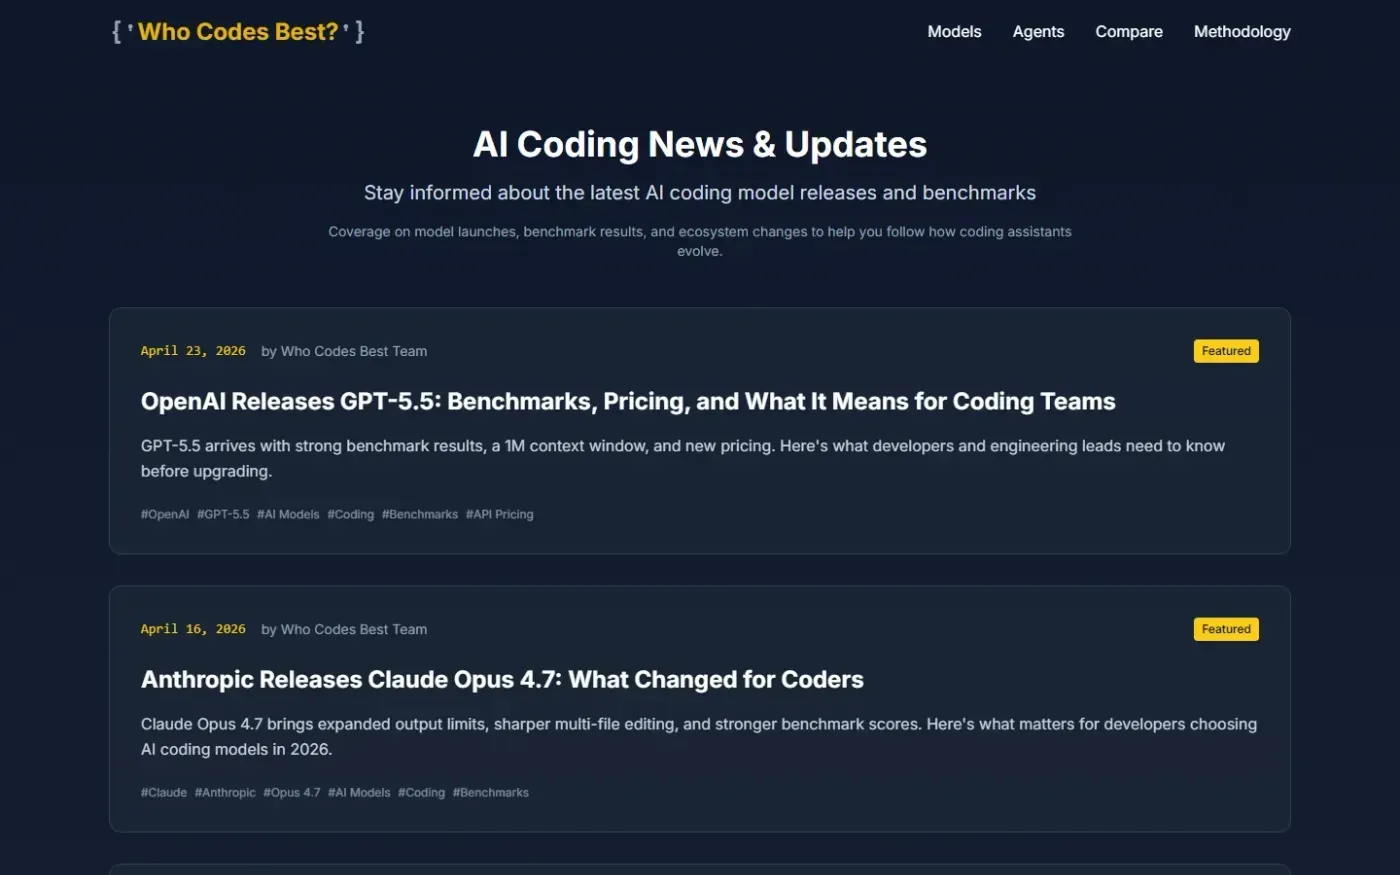Click #Benchmarks tag under GPT-5.5 article
The width and height of the screenshot is (1400, 875).
(x=420, y=514)
